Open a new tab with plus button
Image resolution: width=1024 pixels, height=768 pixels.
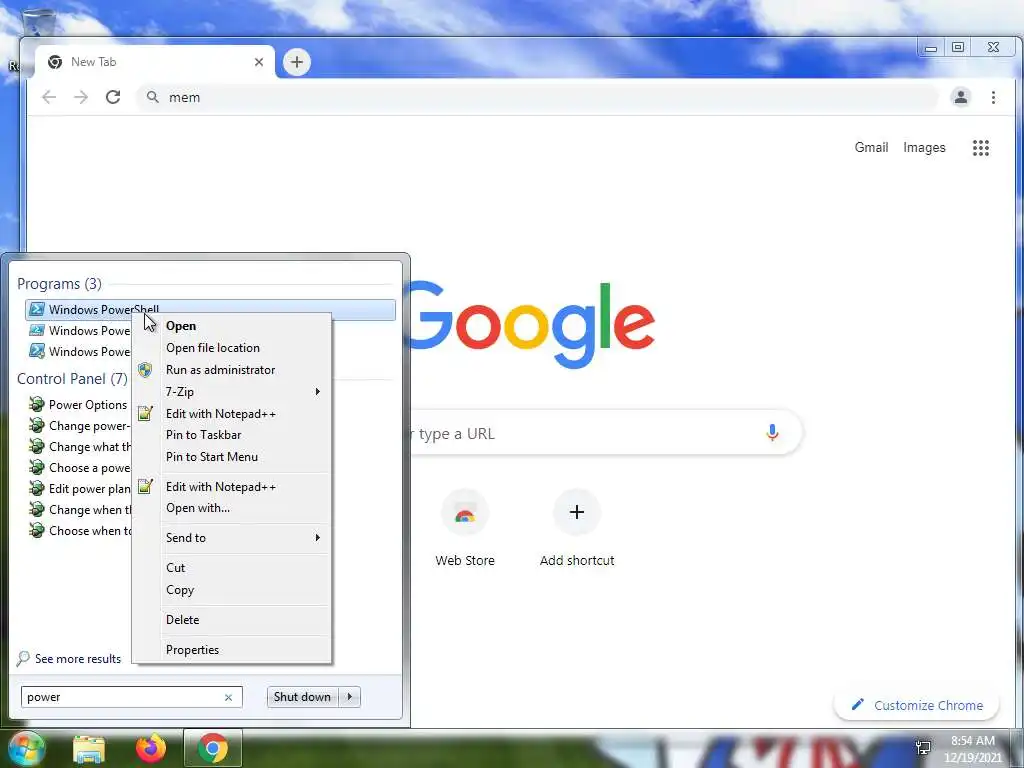click(296, 62)
